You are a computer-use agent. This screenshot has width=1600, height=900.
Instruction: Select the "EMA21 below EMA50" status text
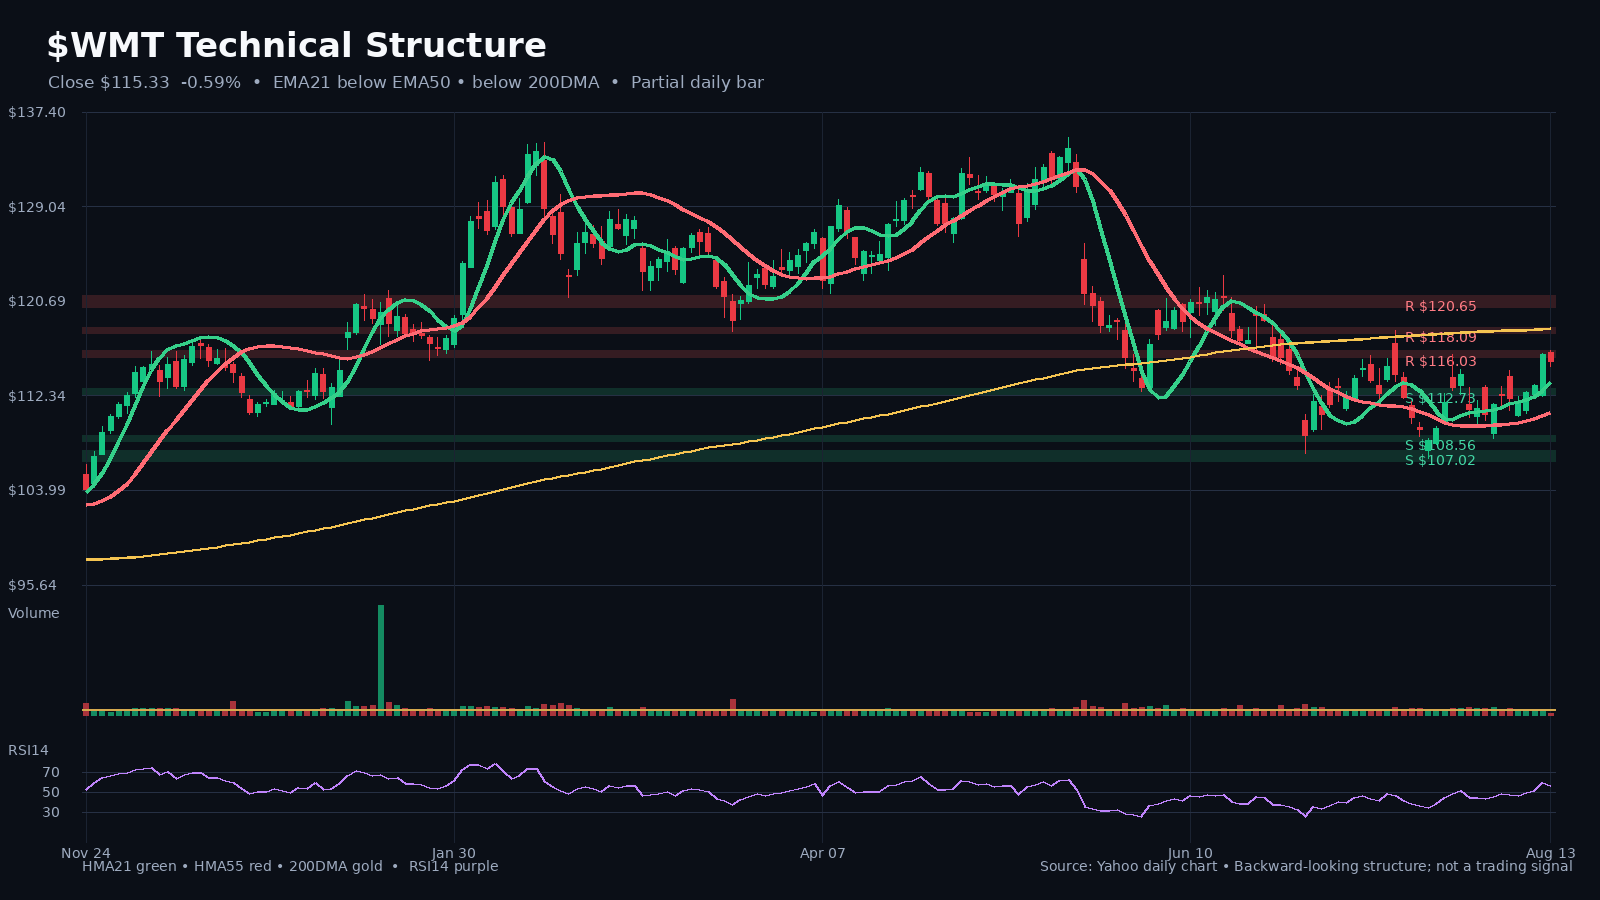[362, 83]
